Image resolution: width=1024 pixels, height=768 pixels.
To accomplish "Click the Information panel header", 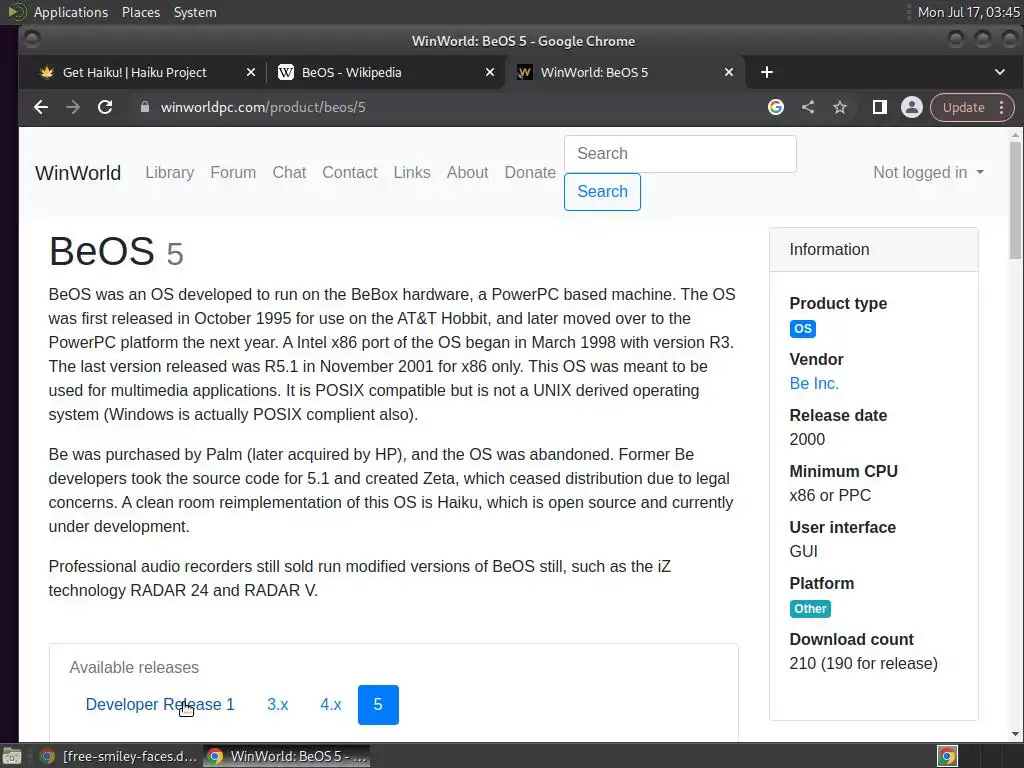I will coord(874,249).
